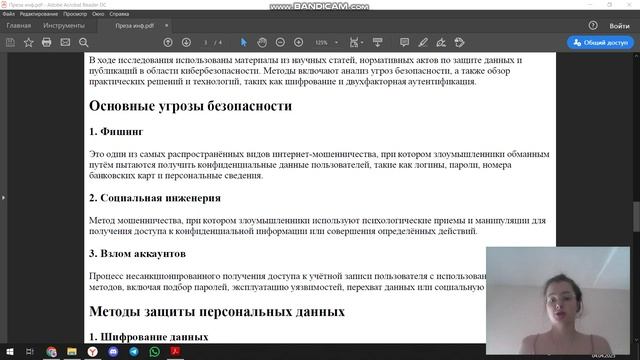Viewport: 640px width, 360px height.
Task: Open Task View on the taskbar
Action: click(x=30, y=351)
